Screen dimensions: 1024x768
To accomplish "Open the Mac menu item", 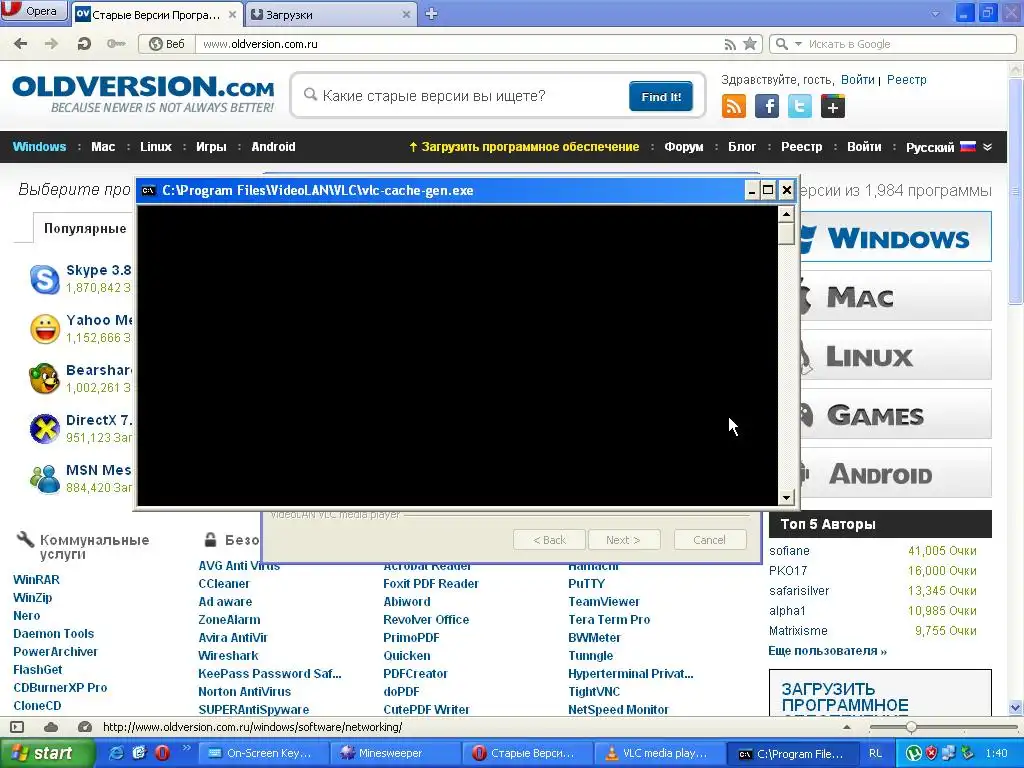I will click(103, 147).
